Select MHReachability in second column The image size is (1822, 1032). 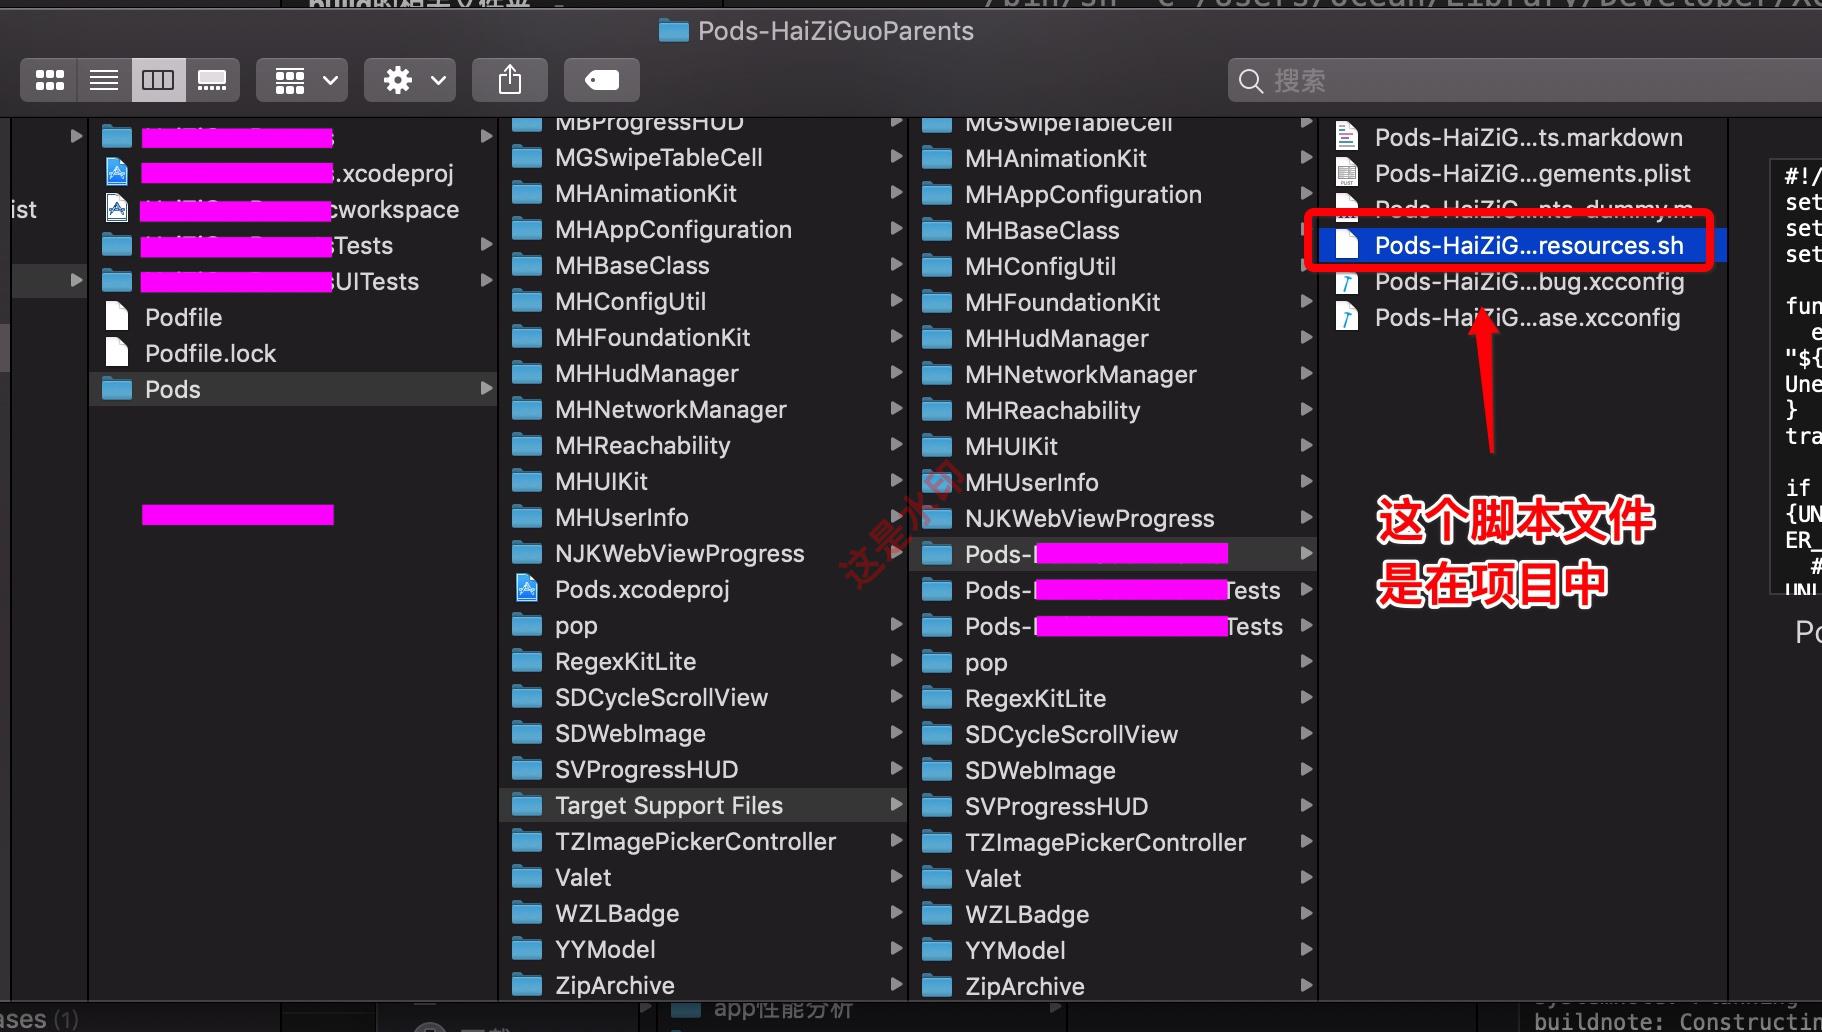coord(704,445)
